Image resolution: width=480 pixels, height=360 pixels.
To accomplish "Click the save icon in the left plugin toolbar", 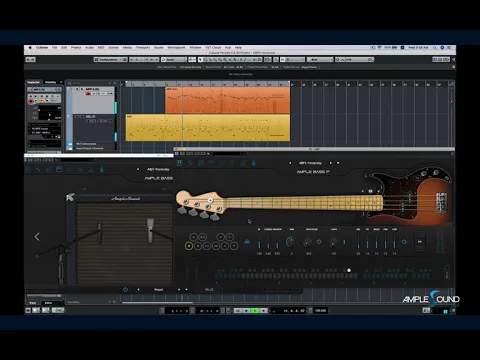I will [x=59, y=170].
